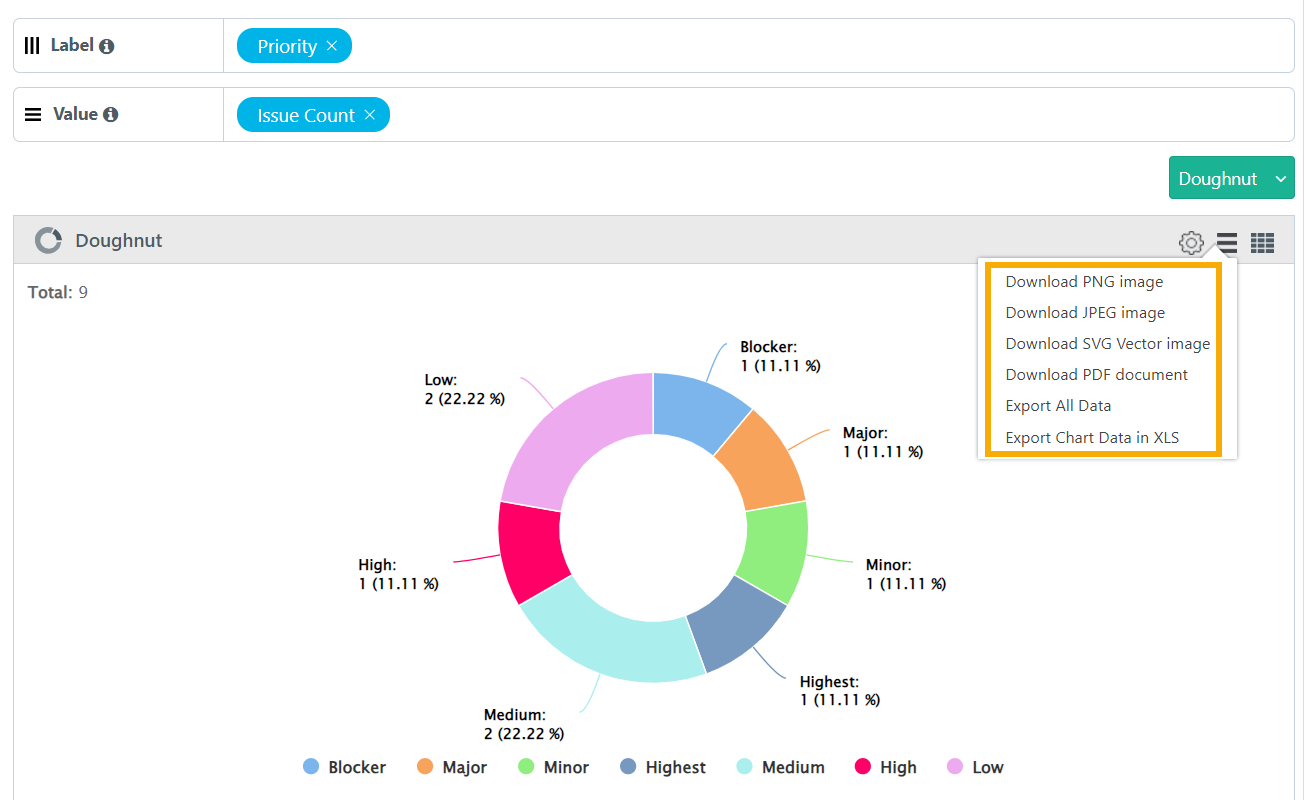Image resolution: width=1305 pixels, height=800 pixels.
Task: Toggle Medium legend entry
Action: click(x=780, y=767)
